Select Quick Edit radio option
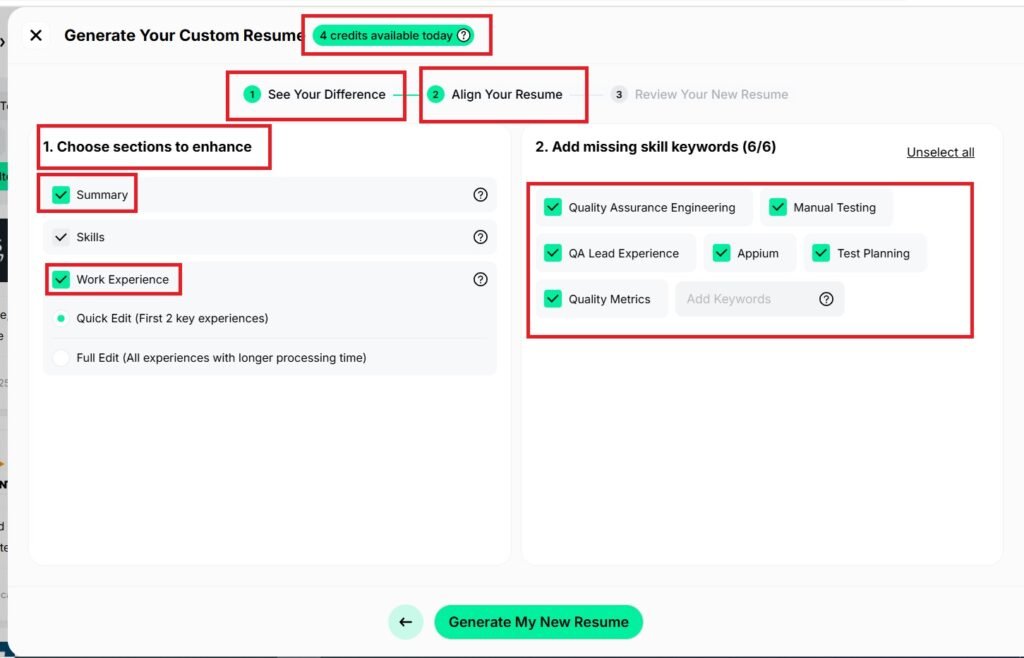This screenshot has height=658, width=1024. tap(61, 318)
